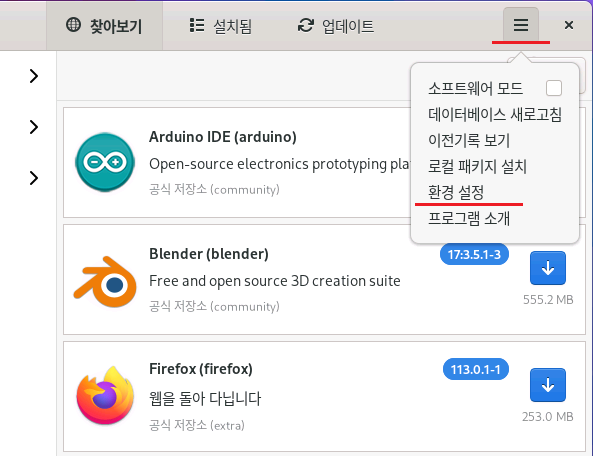The width and height of the screenshot is (593, 456).
Task: Click '공식 저장소 (community)' under Blender
Action: tap(214, 306)
